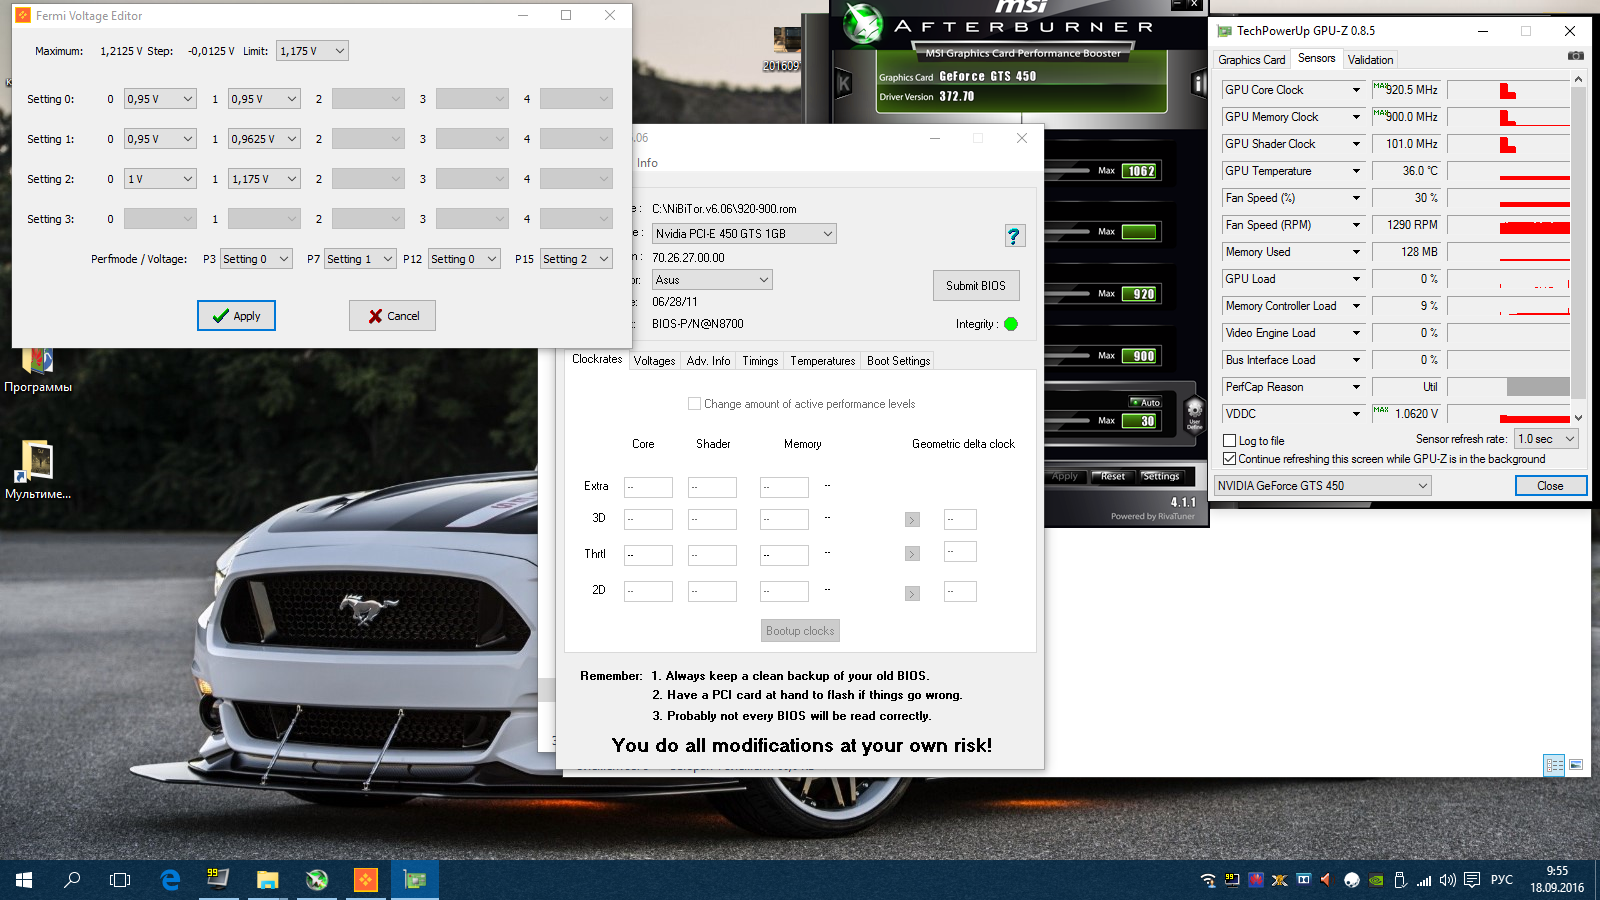Click the Submit BIOS button
Image resolution: width=1600 pixels, height=900 pixels.
(976, 286)
